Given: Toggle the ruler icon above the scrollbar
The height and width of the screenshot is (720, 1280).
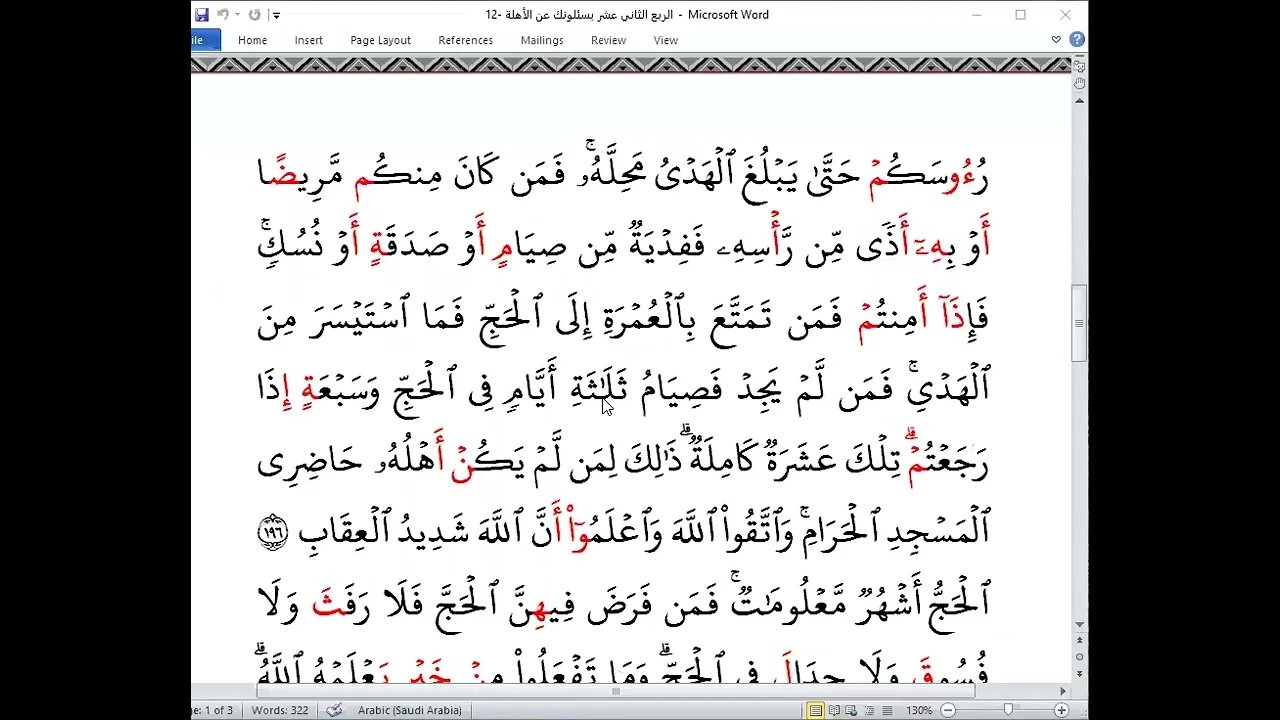Looking at the screenshot, I should click(1079, 66).
